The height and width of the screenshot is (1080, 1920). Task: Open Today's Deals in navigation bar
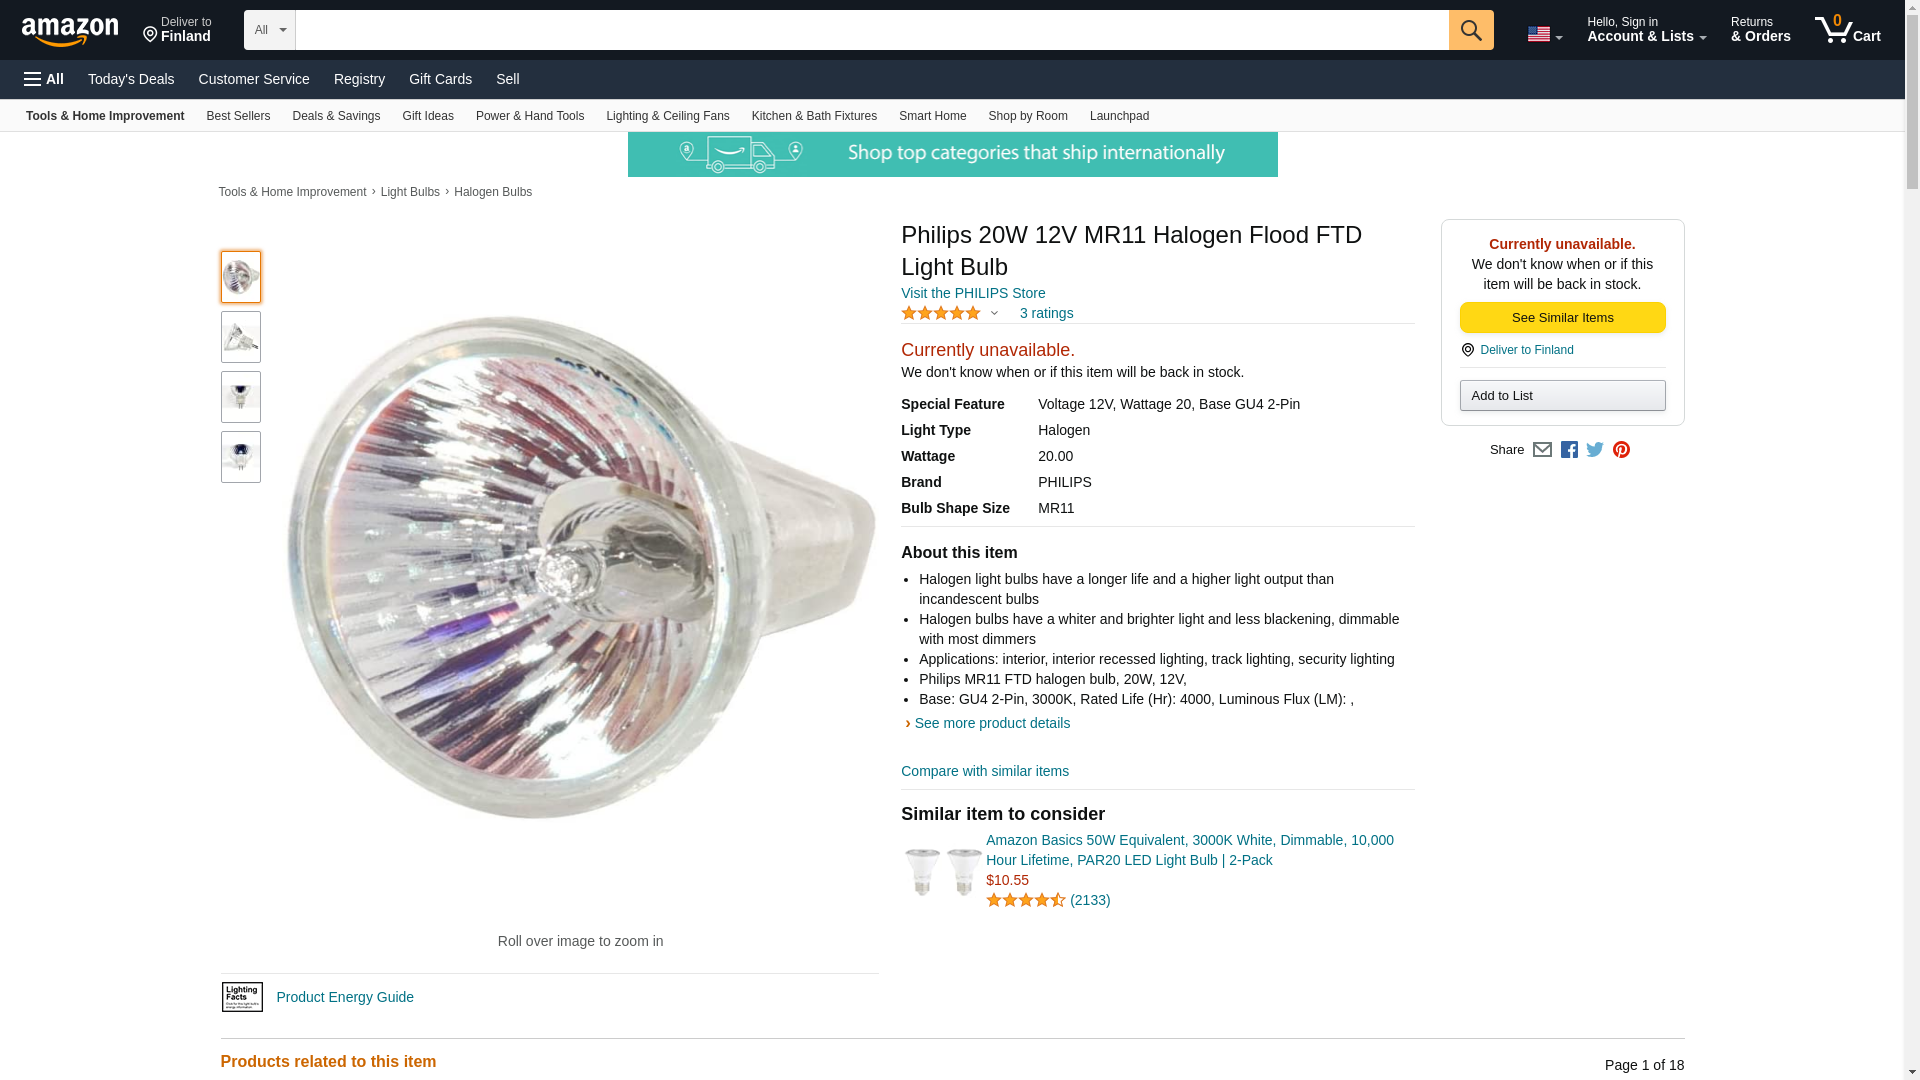tap(131, 79)
